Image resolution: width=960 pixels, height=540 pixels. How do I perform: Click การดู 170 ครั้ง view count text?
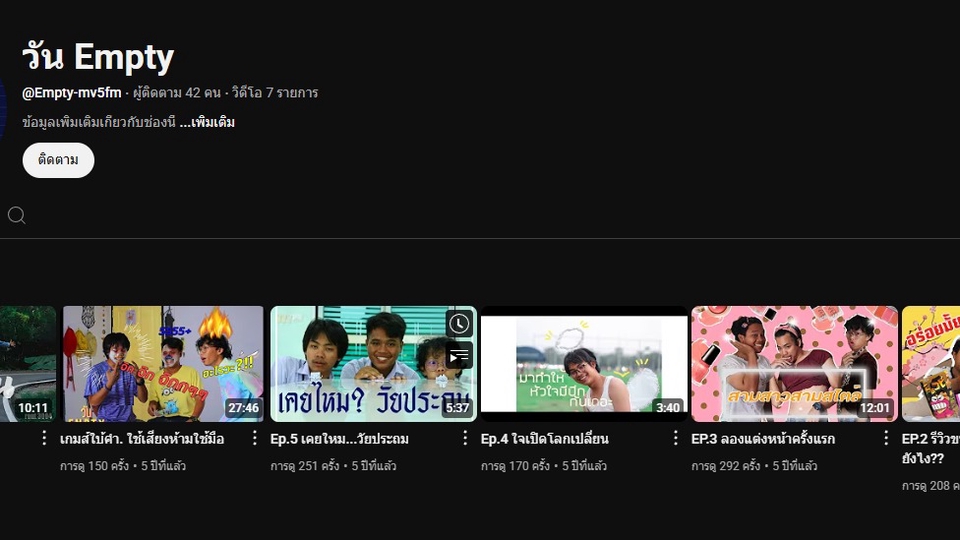coord(515,466)
